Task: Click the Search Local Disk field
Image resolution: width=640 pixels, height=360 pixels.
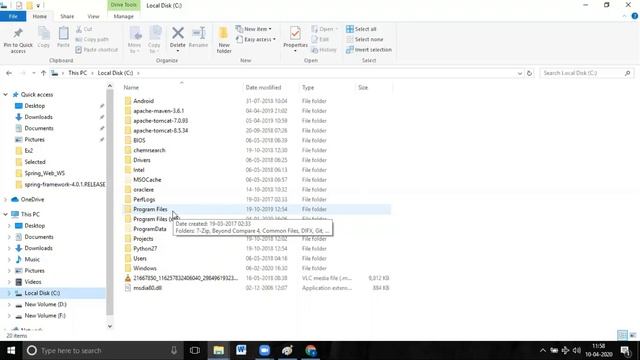Action: point(587,73)
